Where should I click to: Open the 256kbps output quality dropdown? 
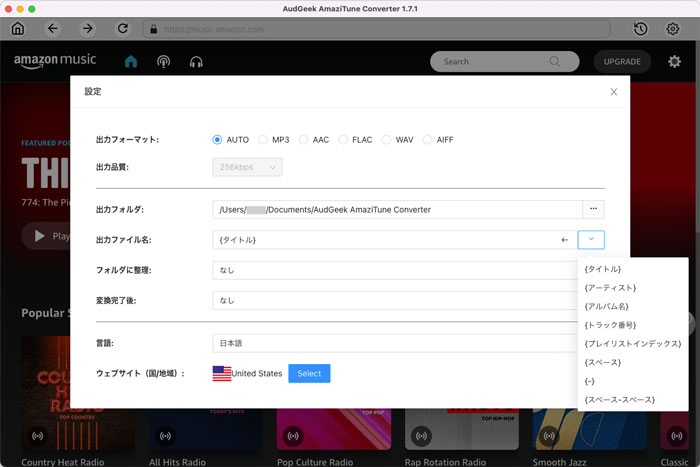click(247, 167)
